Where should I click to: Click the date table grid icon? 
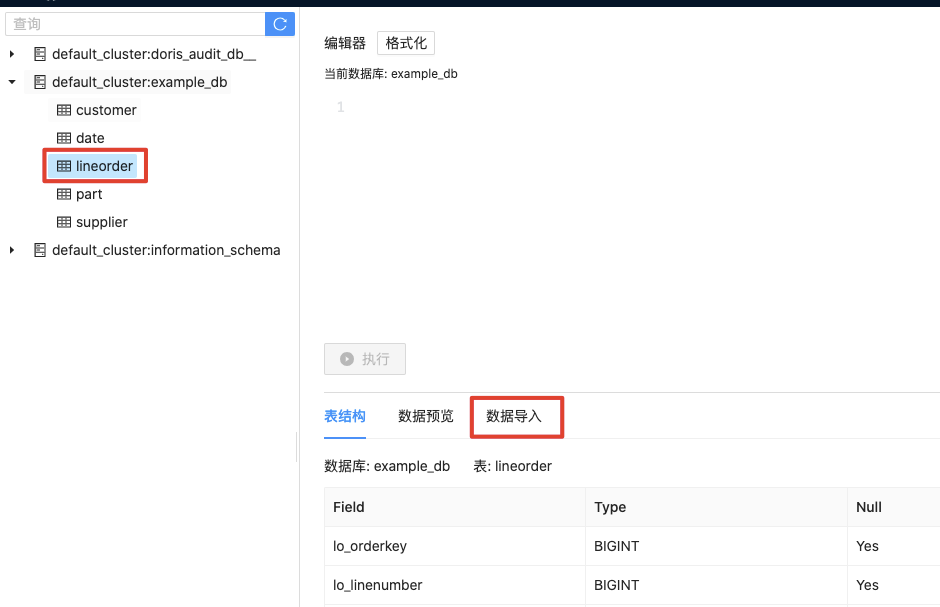pos(64,138)
